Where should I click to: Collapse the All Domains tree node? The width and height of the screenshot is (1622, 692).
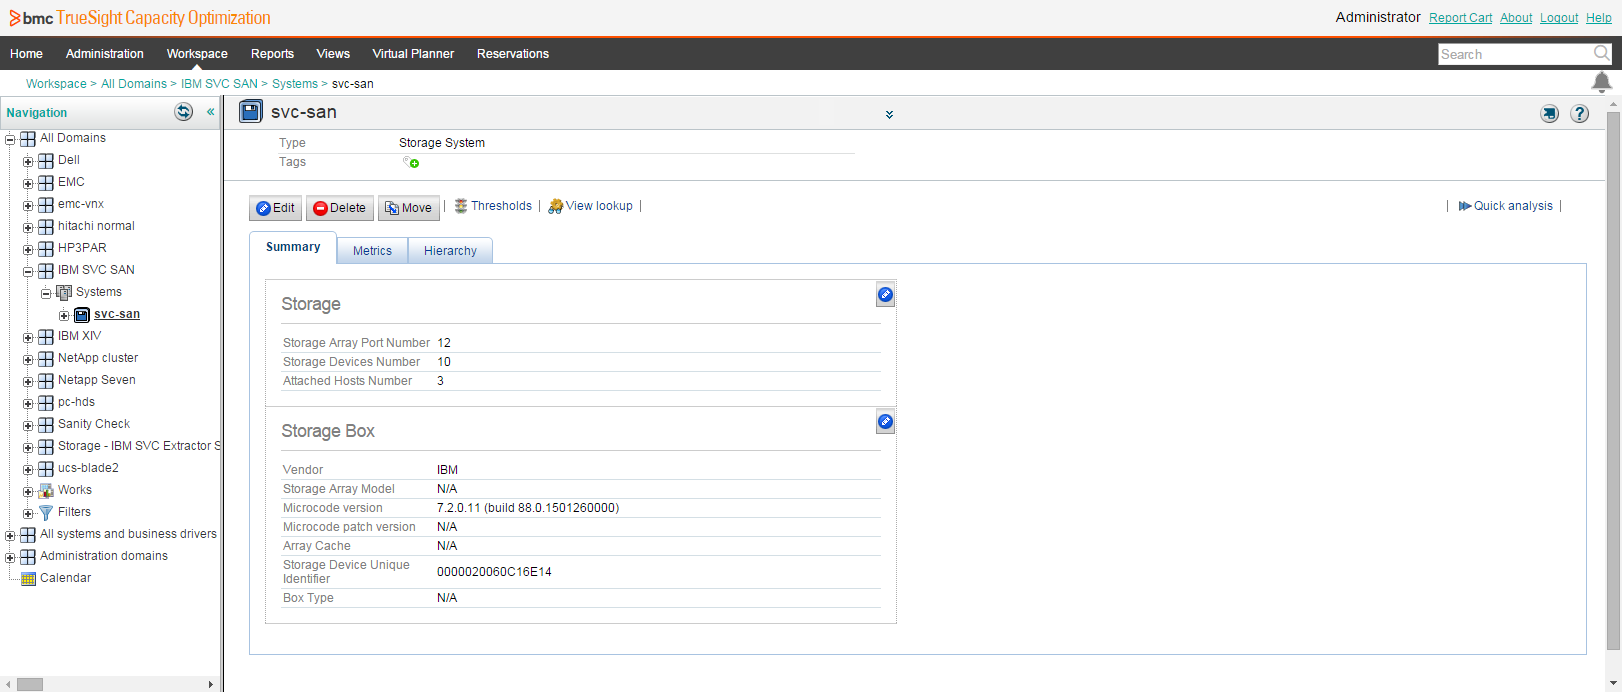[10, 139]
